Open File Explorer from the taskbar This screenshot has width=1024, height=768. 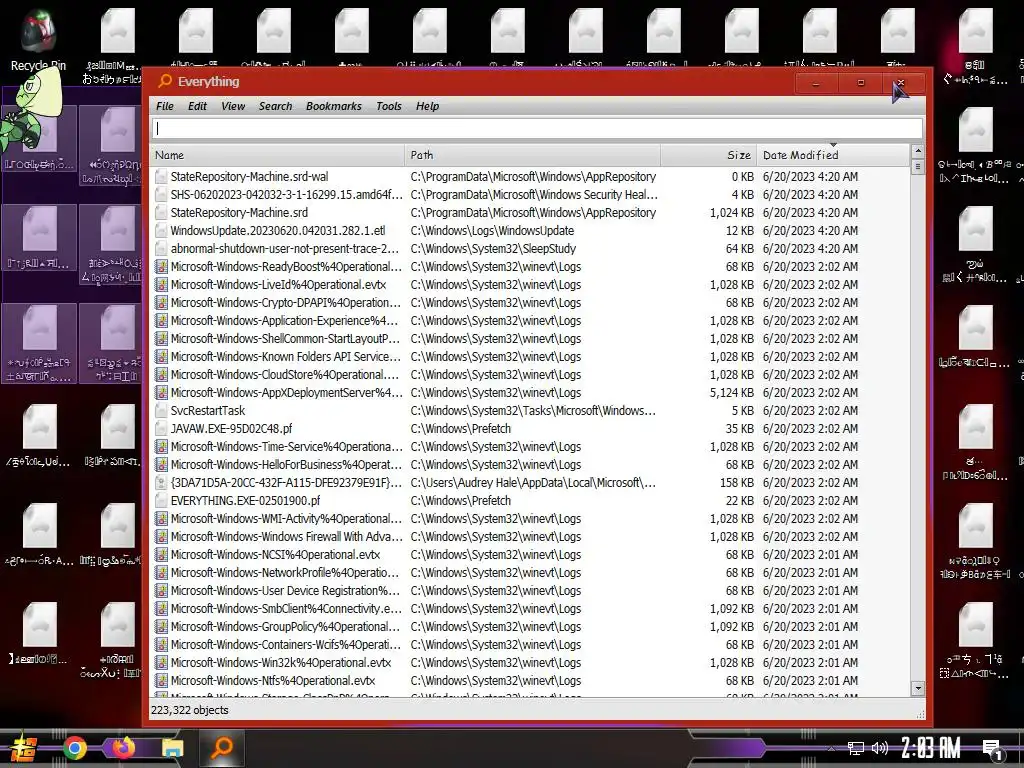pos(172,748)
